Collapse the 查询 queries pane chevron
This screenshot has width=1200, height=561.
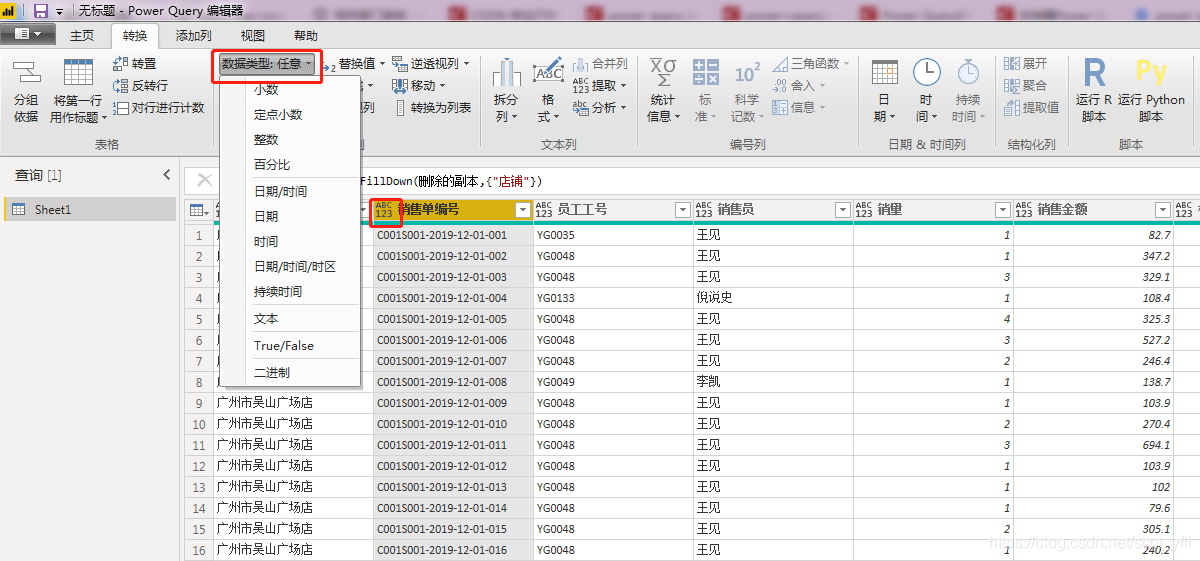pyautogui.click(x=167, y=175)
